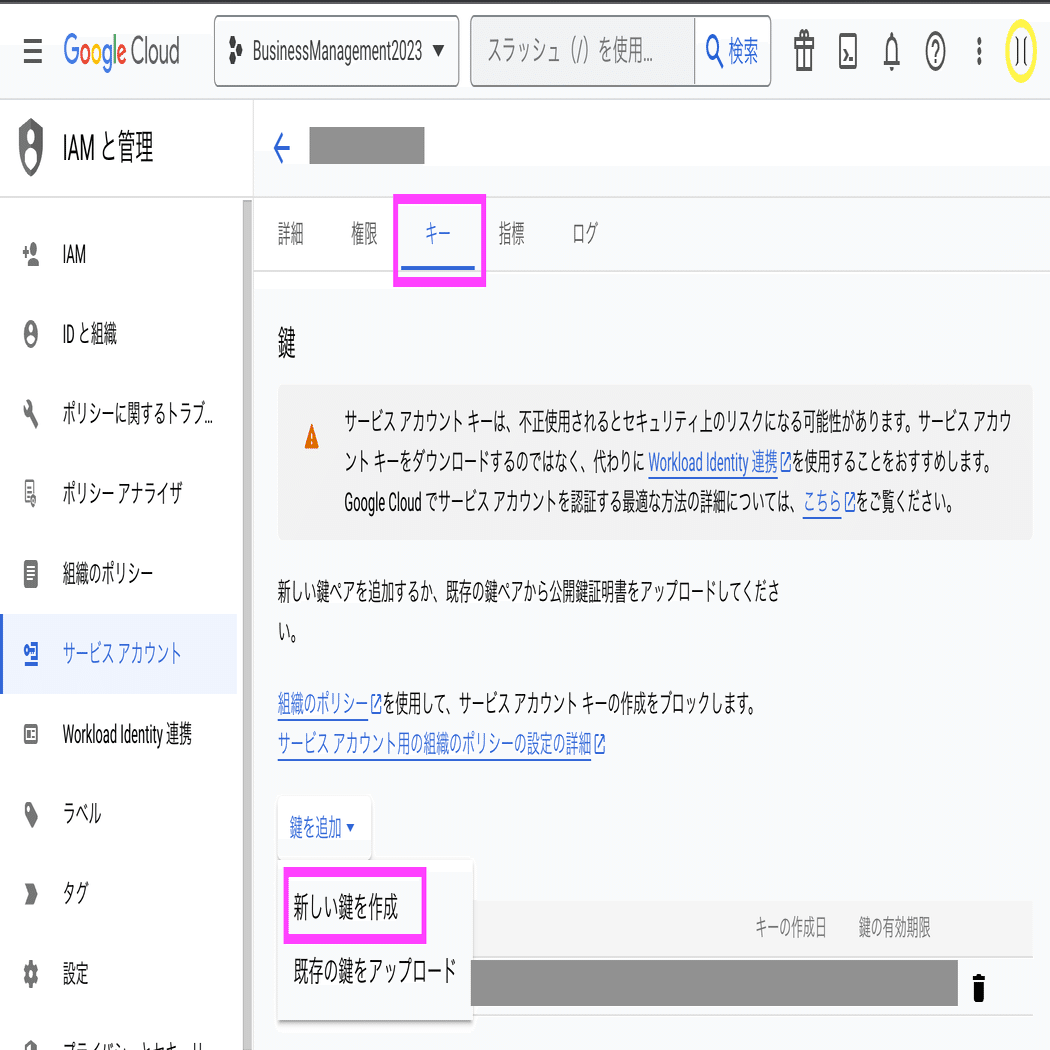The width and height of the screenshot is (1050, 1050).
Task: Switch to the ログ tab
Action: pos(584,233)
